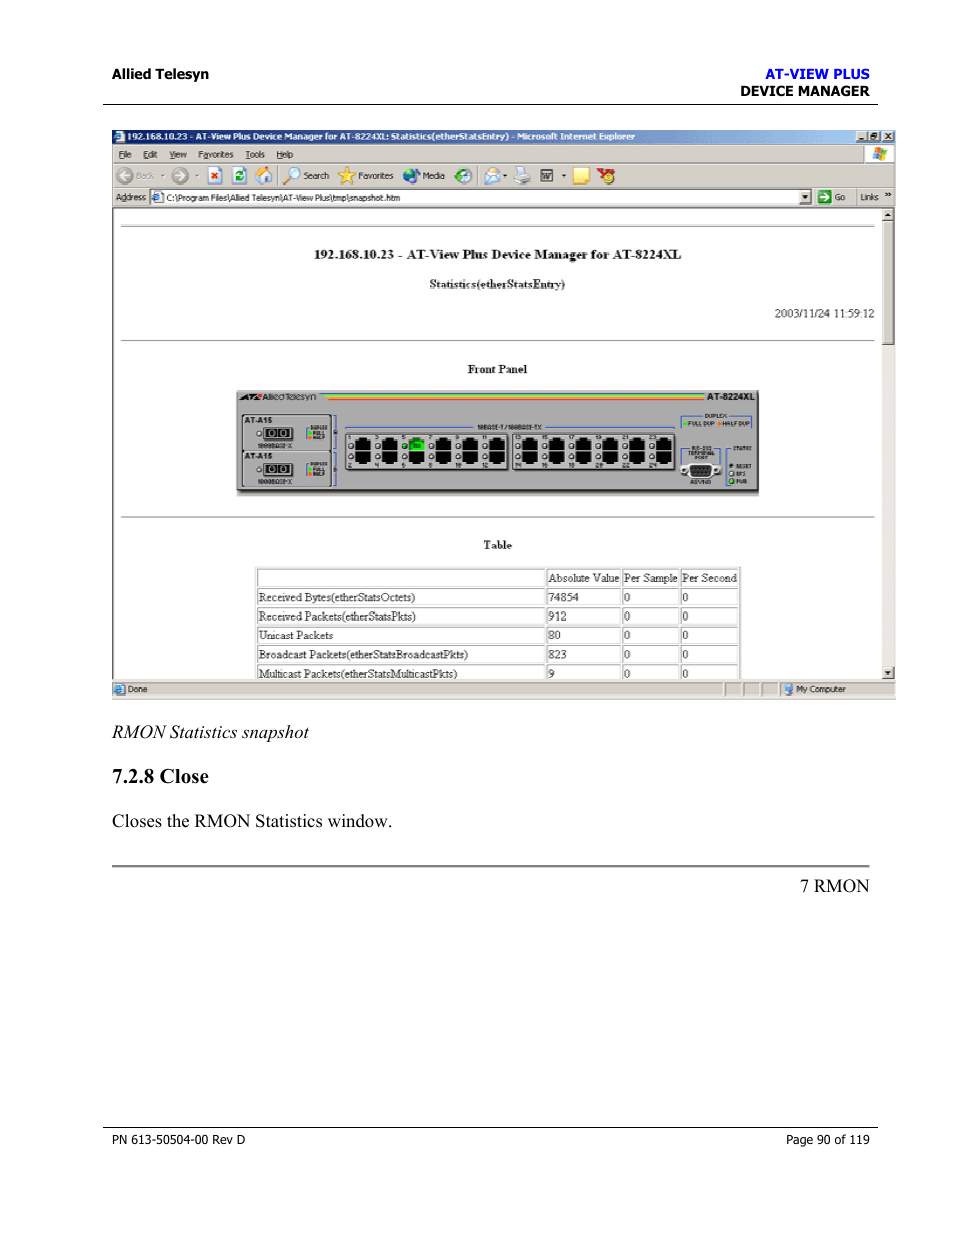Open the History toolbar icon
Viewport: 954px width, 1235px height.
pos(463,176)
